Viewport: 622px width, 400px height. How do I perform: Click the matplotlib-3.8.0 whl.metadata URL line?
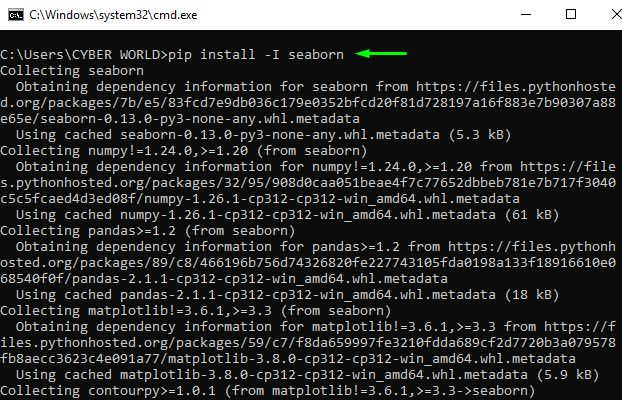(x=288, y=359)
